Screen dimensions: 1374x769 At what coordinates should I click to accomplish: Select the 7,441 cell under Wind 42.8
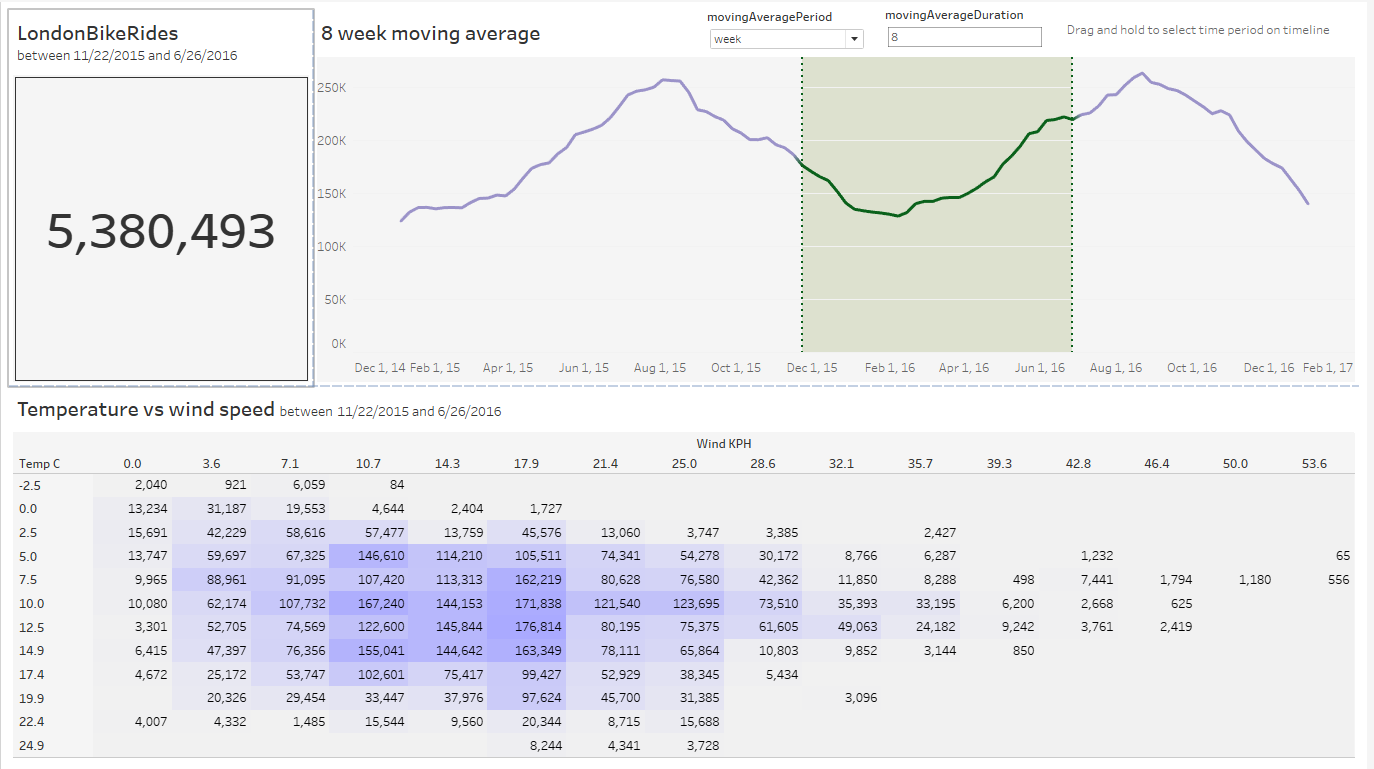point(1078,580)
